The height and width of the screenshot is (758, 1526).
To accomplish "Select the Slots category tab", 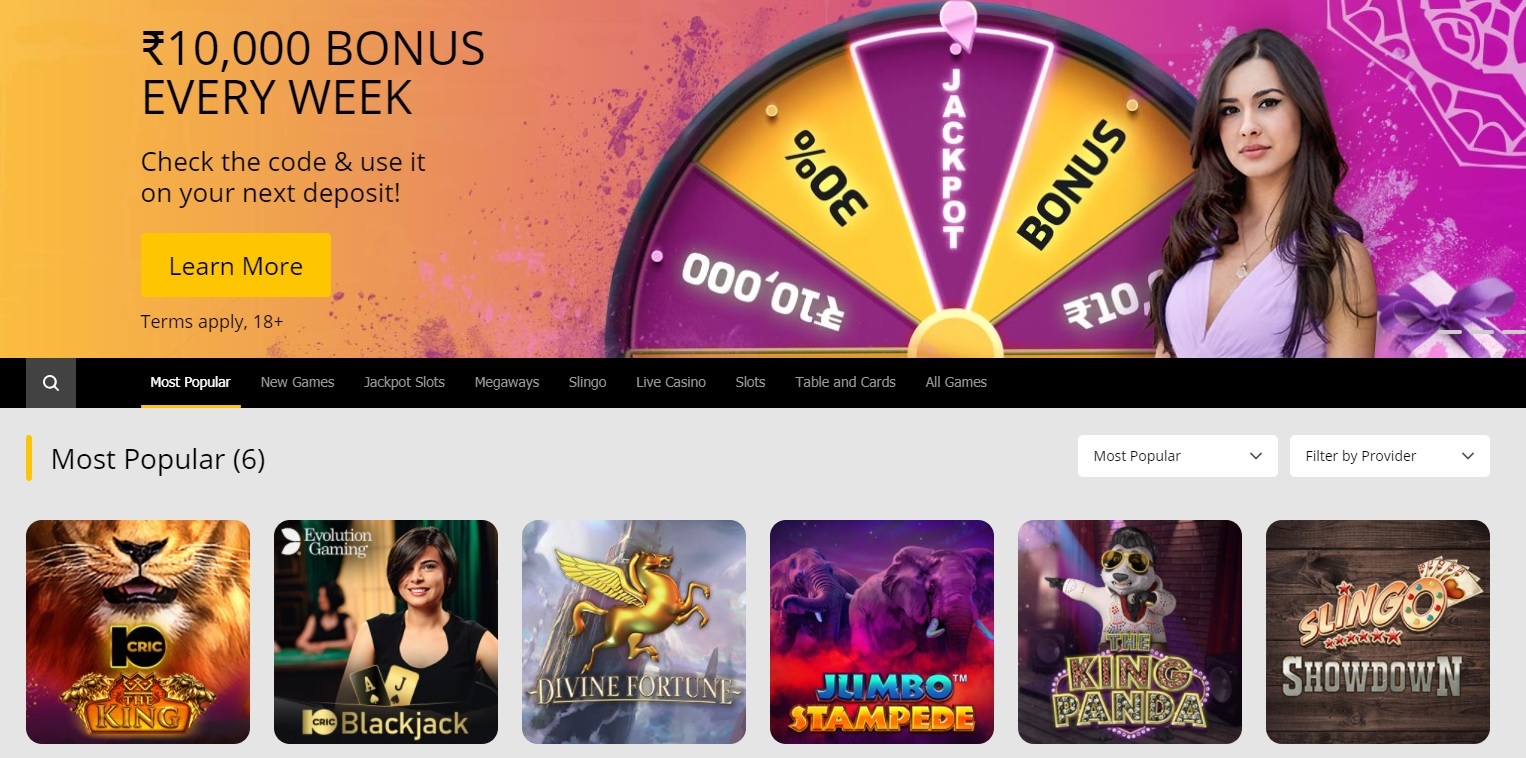I will (750, 382).
